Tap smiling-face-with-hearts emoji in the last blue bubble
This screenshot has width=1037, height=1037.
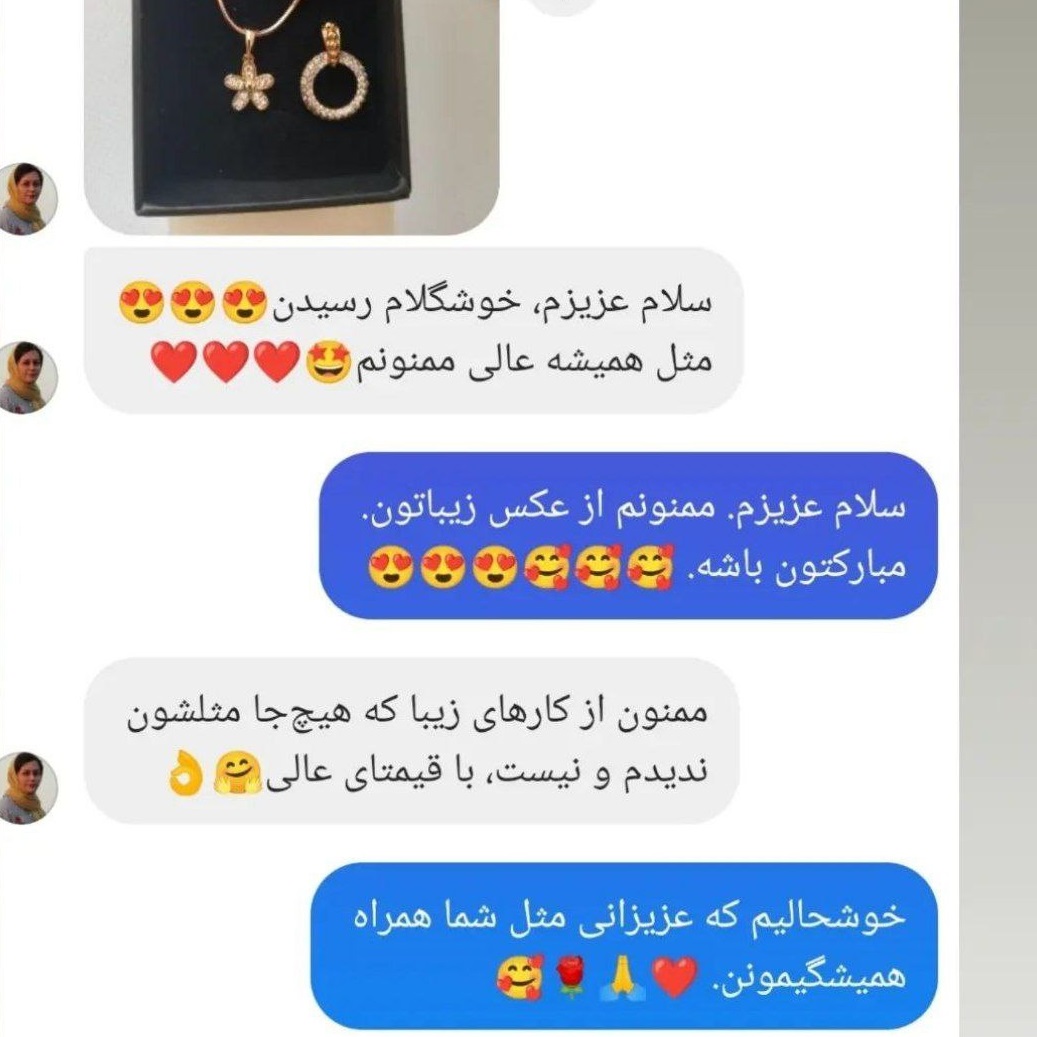coord(520,977)
